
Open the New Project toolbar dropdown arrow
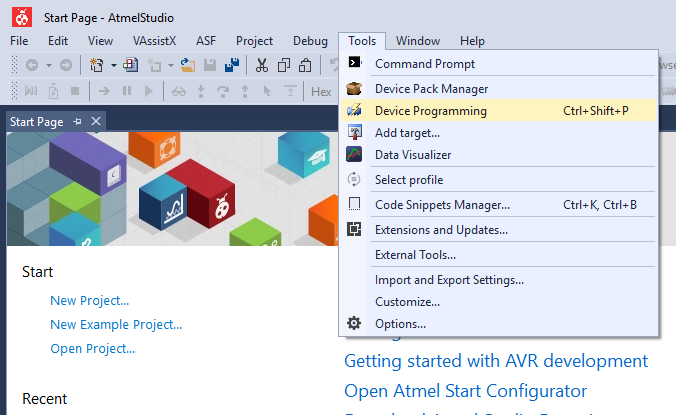point(114,66)
